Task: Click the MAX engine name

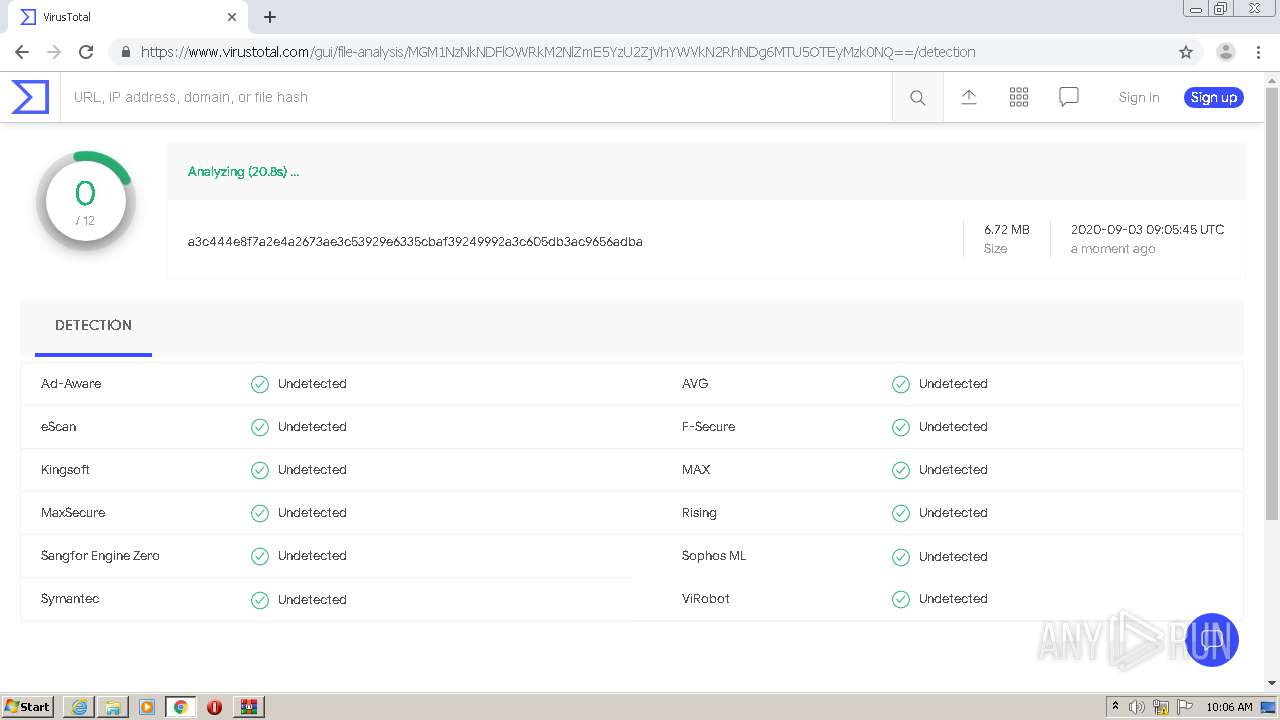Action: 696,470
